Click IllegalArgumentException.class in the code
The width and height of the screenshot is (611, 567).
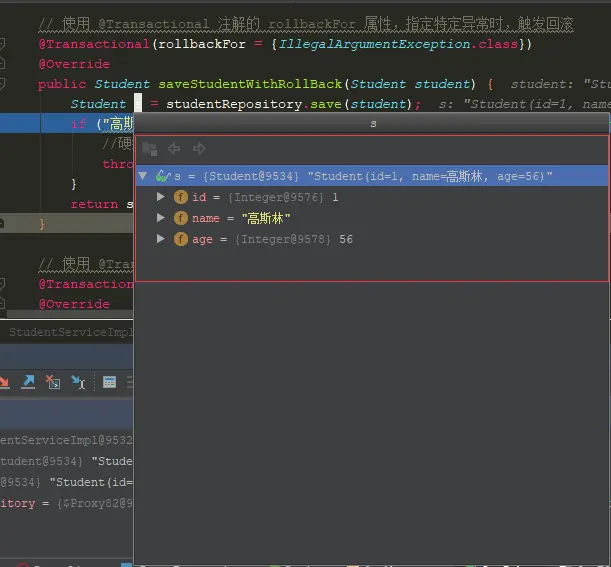coord(398,44)
